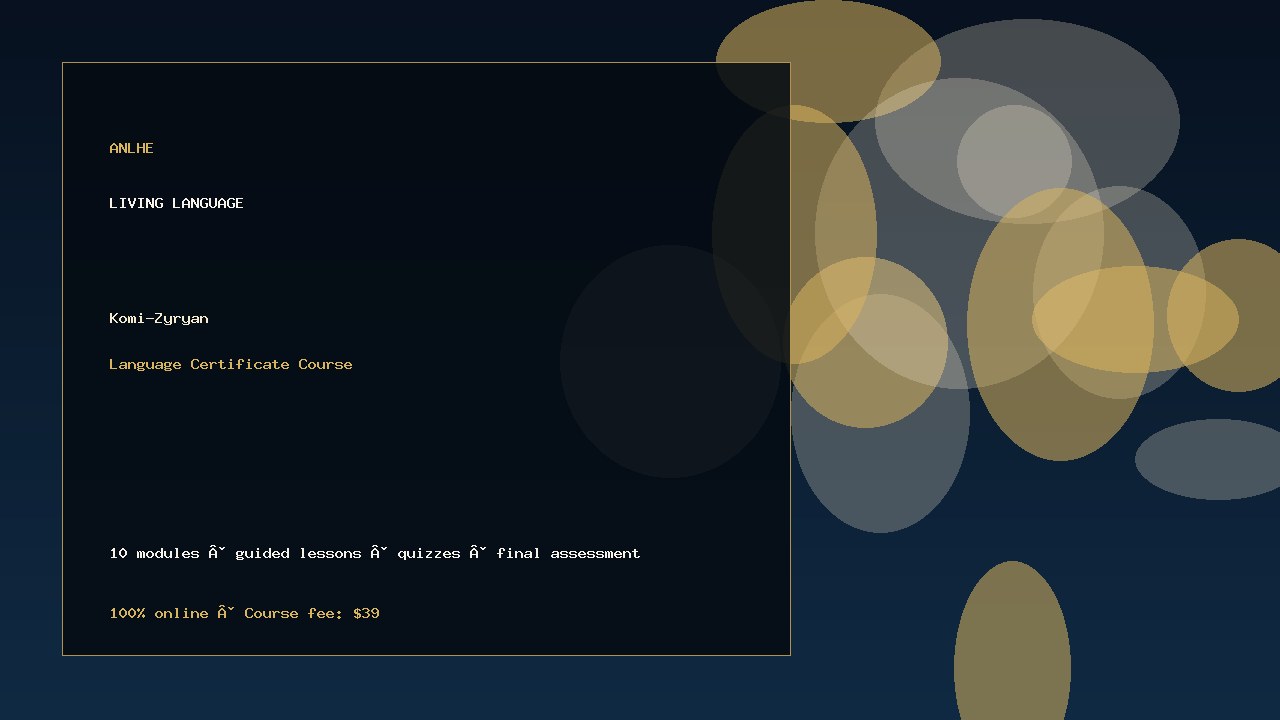Click the dark circle inside the card
The width and height of the screenshot is (1280, 720).
(670, 361)
